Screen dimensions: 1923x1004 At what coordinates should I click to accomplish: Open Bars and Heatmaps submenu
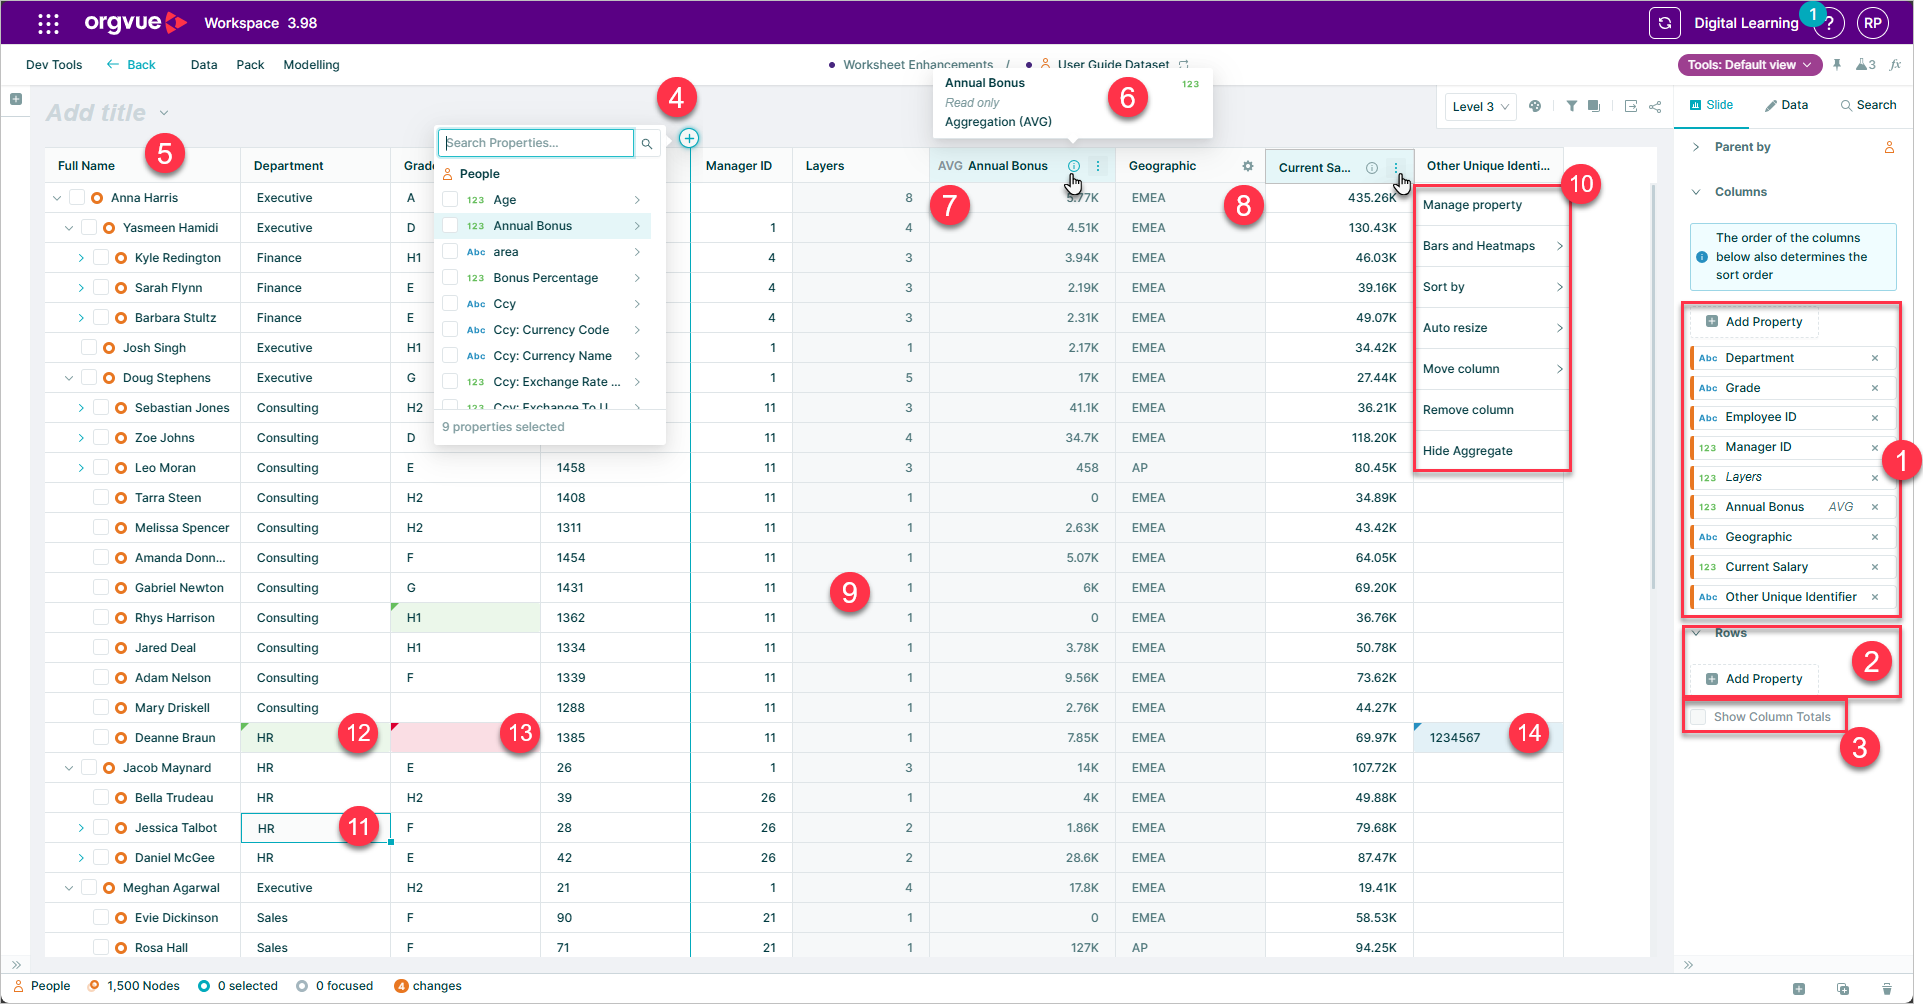(1491, 246)
